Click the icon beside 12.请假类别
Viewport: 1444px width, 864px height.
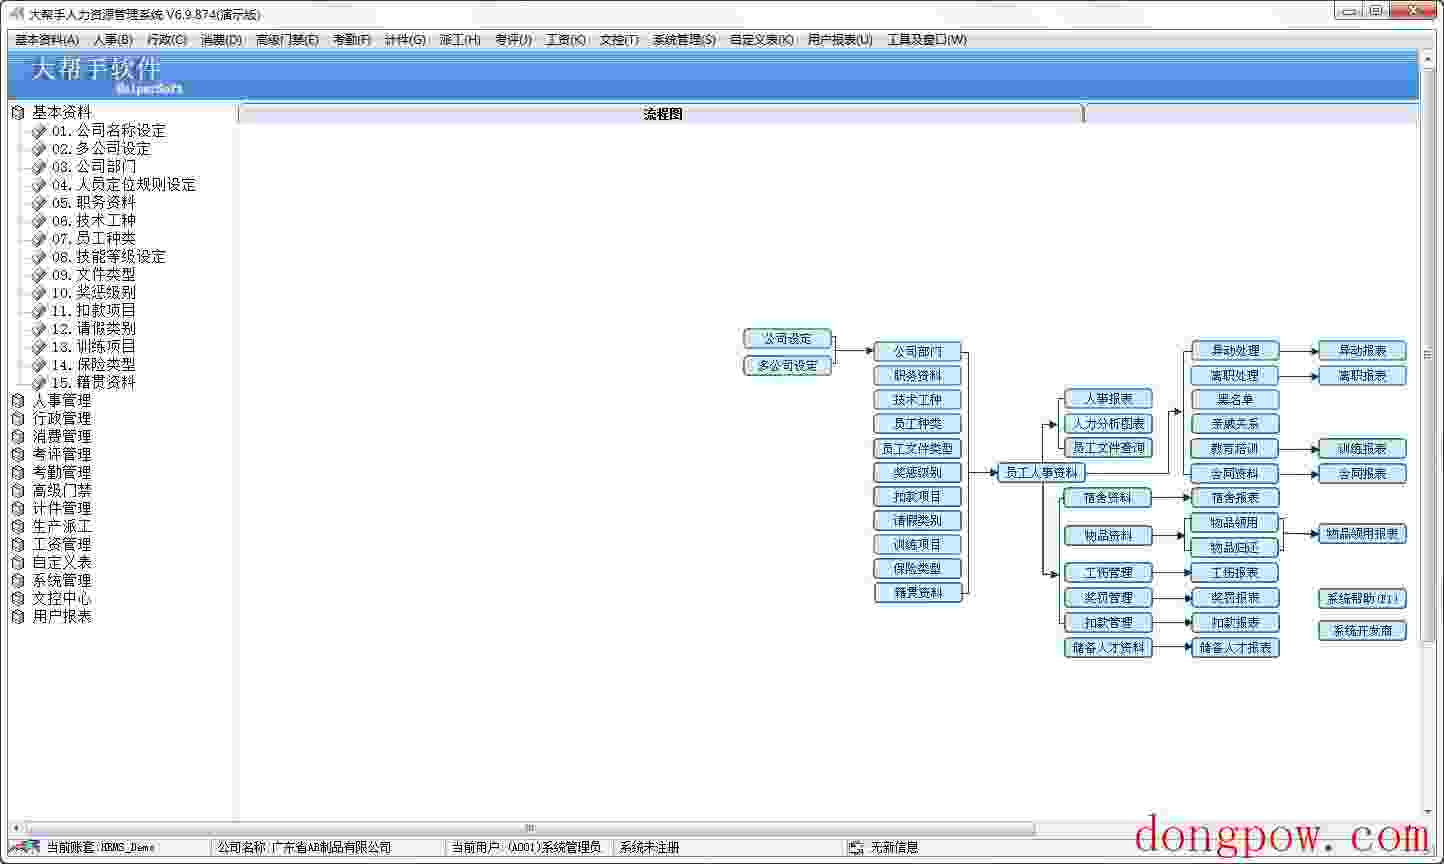[39, 329]
